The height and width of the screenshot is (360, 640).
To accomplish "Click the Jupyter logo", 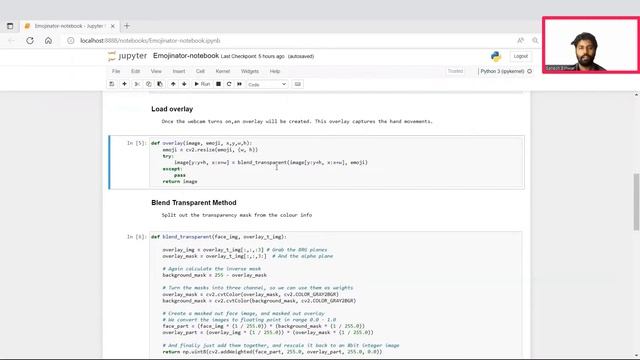I will [127, 56].
